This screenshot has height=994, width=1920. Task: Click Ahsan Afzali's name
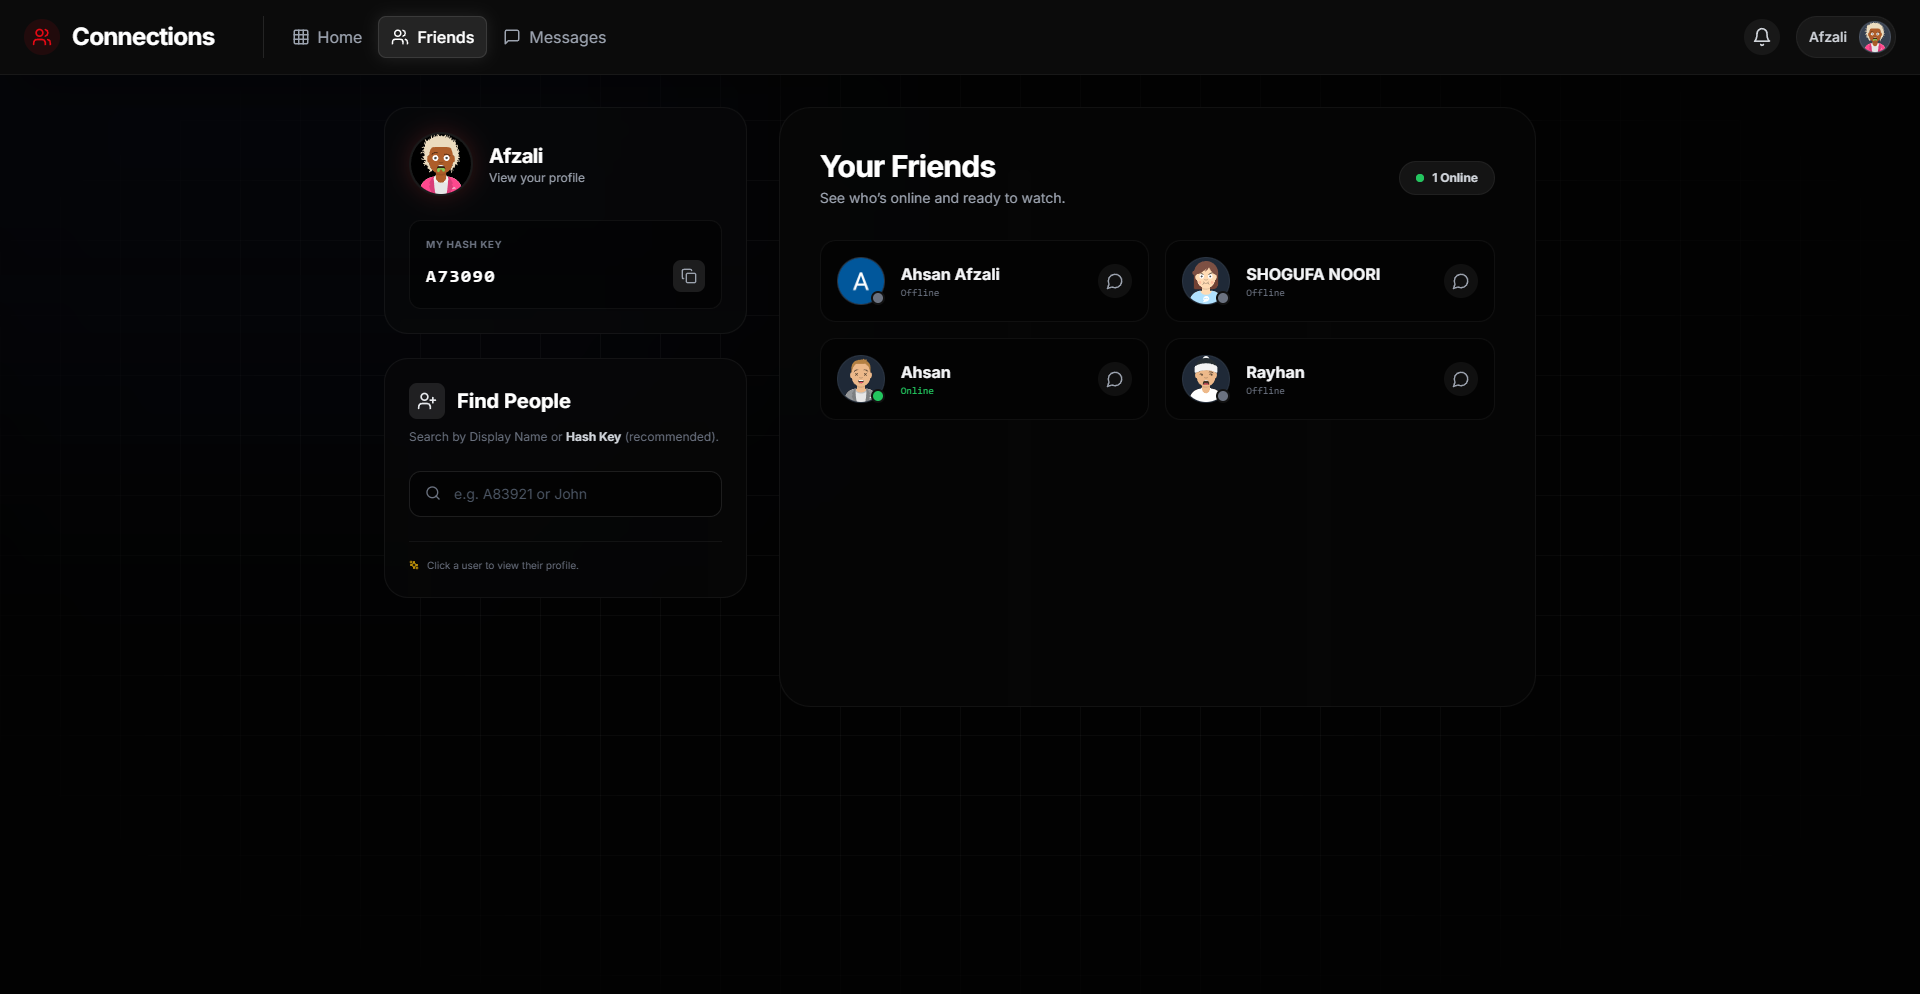click(x=950, y=274)
